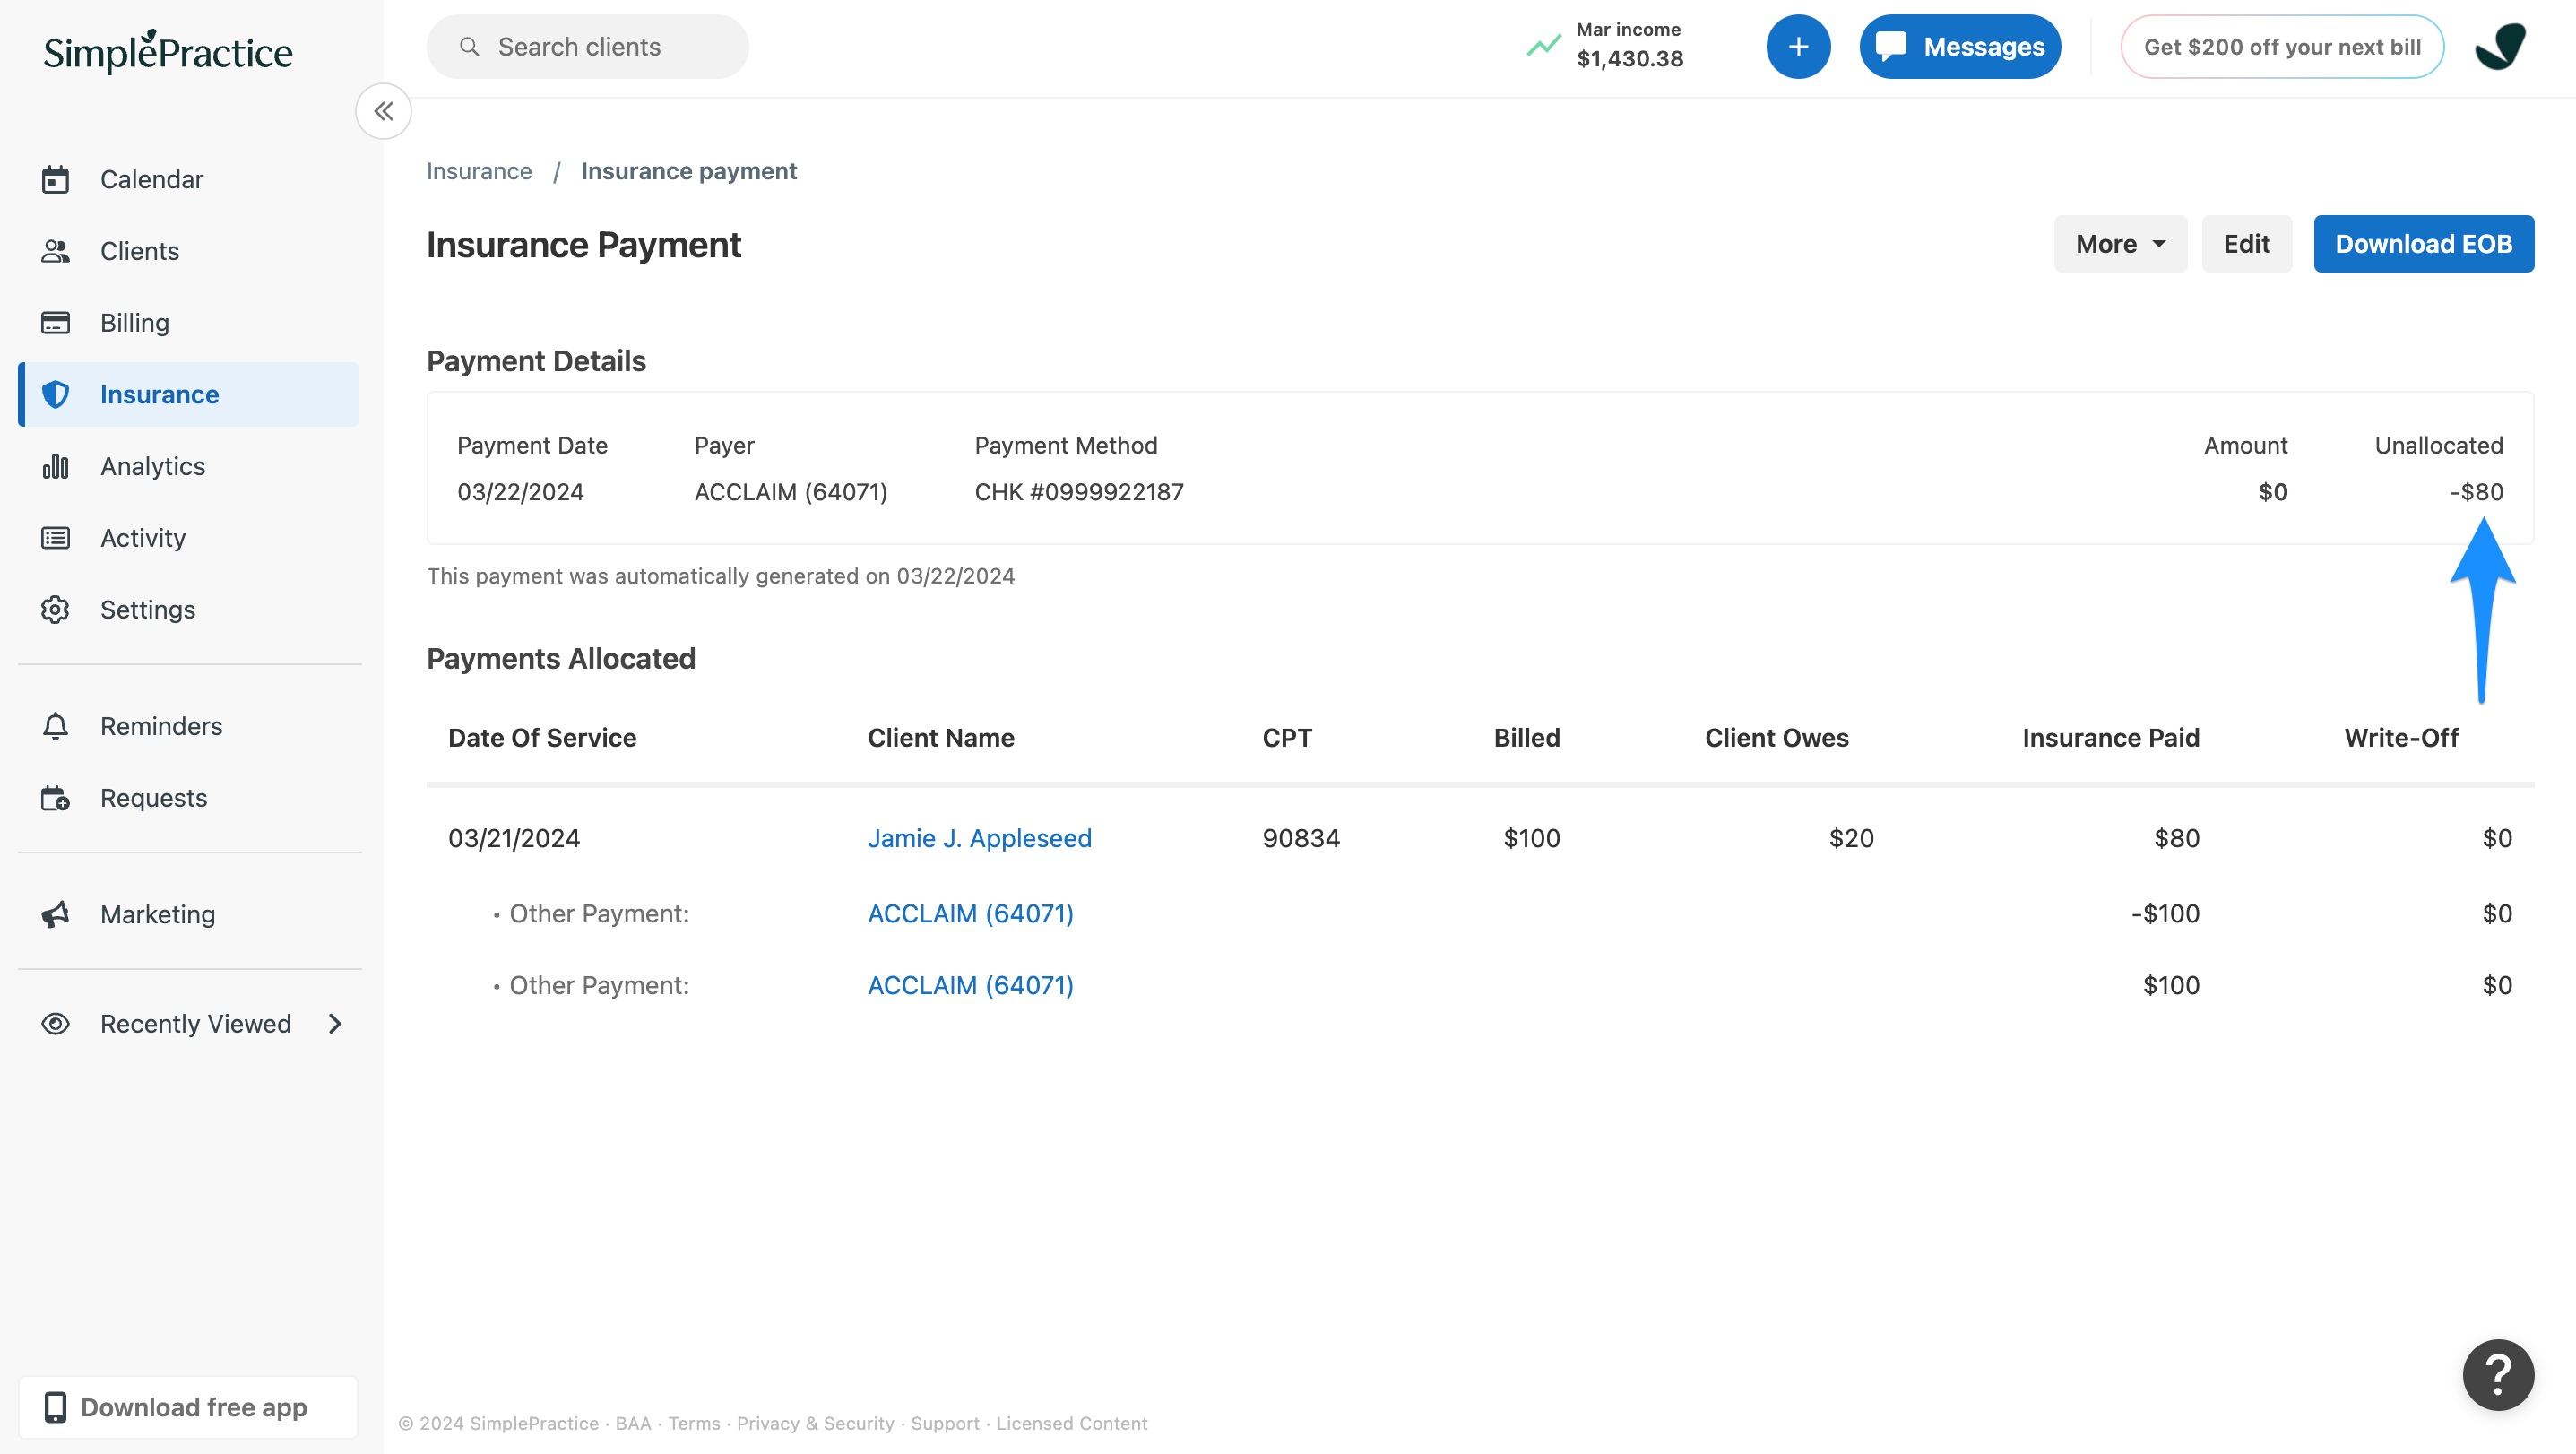Click date of service 03/21/2024
Viewport: 2576px width, 1454px height.
click(x=513, y=838)
